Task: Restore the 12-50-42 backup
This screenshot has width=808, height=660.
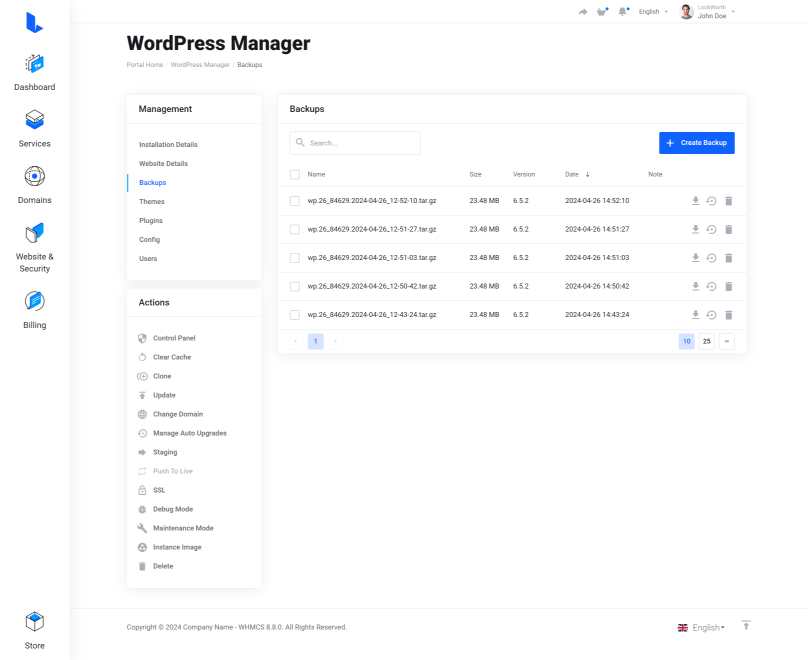Action: 711,286
